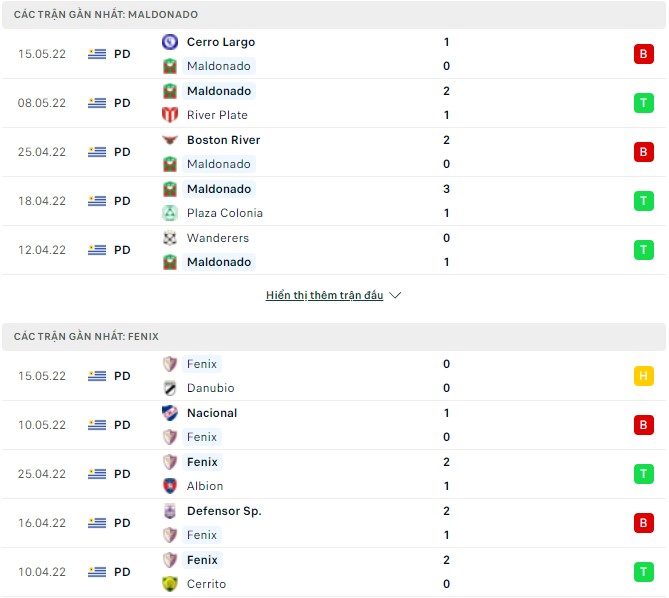Click red B badge for Cerro Largo match
This screenshot has height=598, width=669.
click(x=643, y=54)
